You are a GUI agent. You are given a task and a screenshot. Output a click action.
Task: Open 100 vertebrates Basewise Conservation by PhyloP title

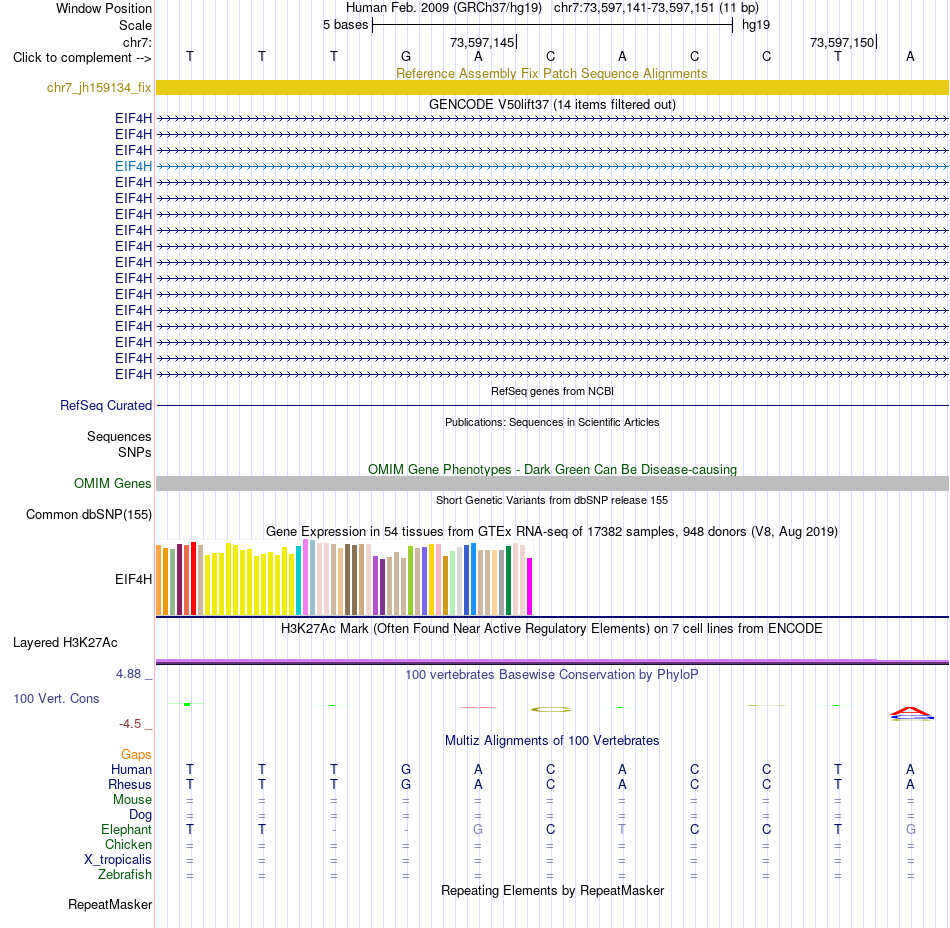pyautogui.click(x=552, y=674)
